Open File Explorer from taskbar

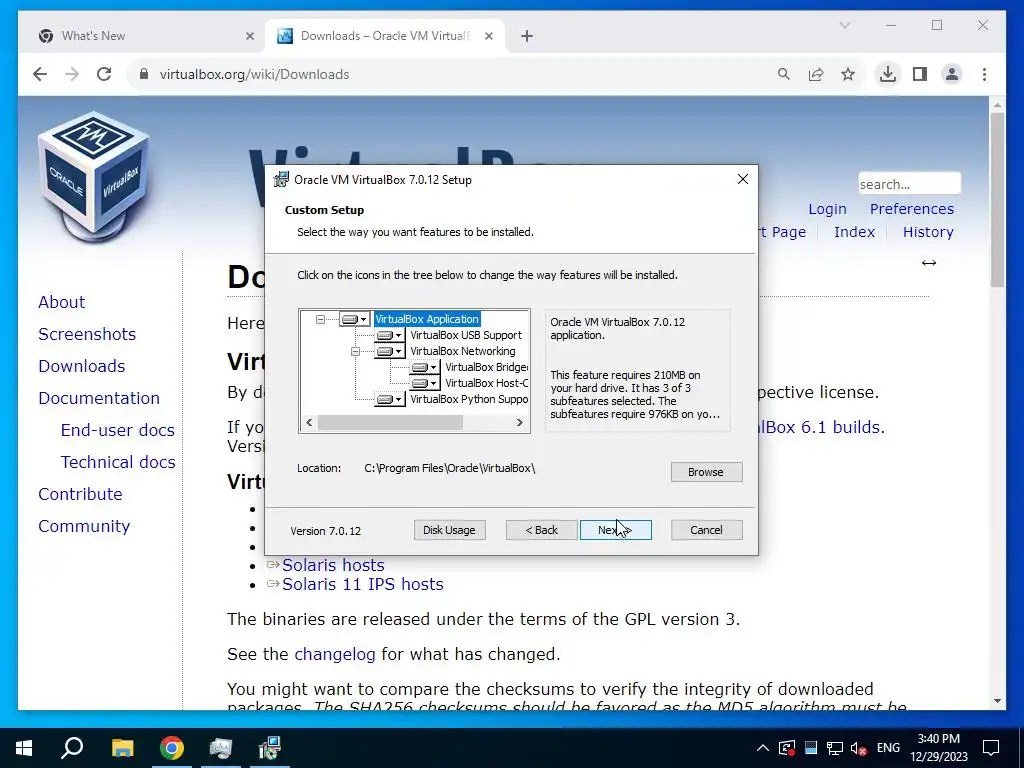[x=122, y=748]
